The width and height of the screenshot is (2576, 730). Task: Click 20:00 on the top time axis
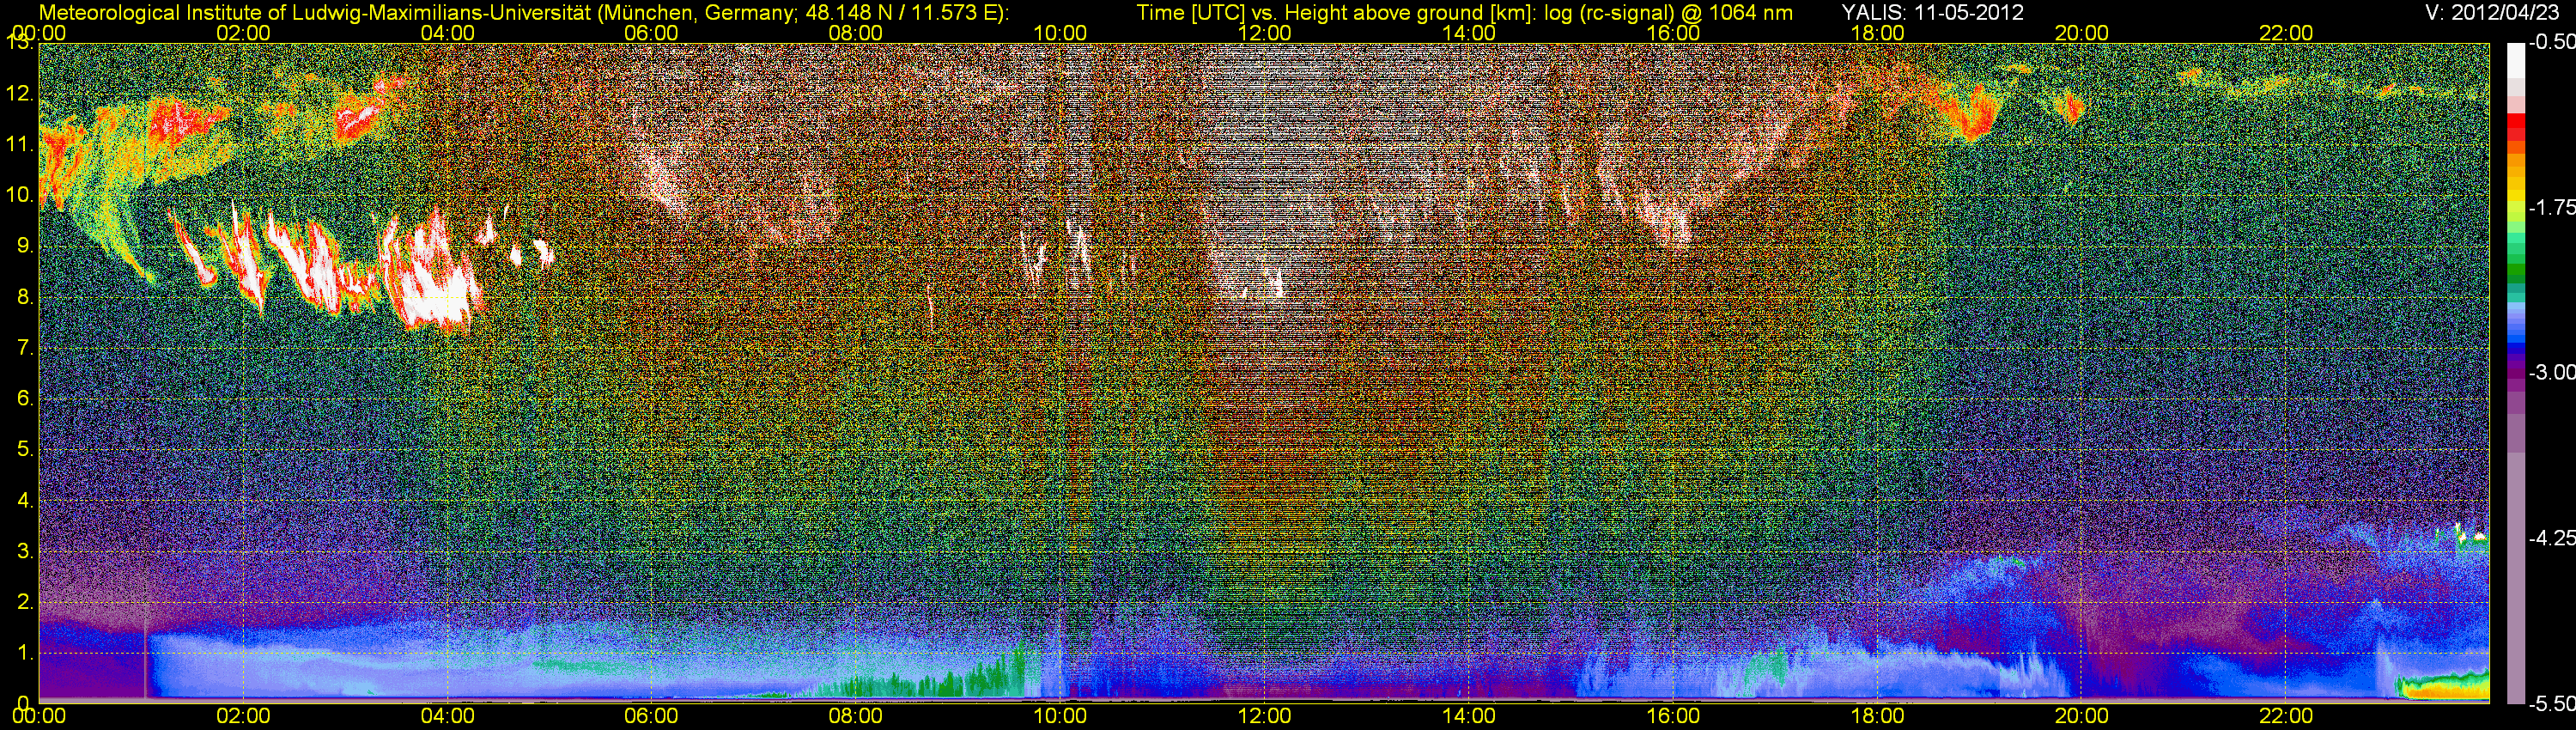coord(2082,33)
